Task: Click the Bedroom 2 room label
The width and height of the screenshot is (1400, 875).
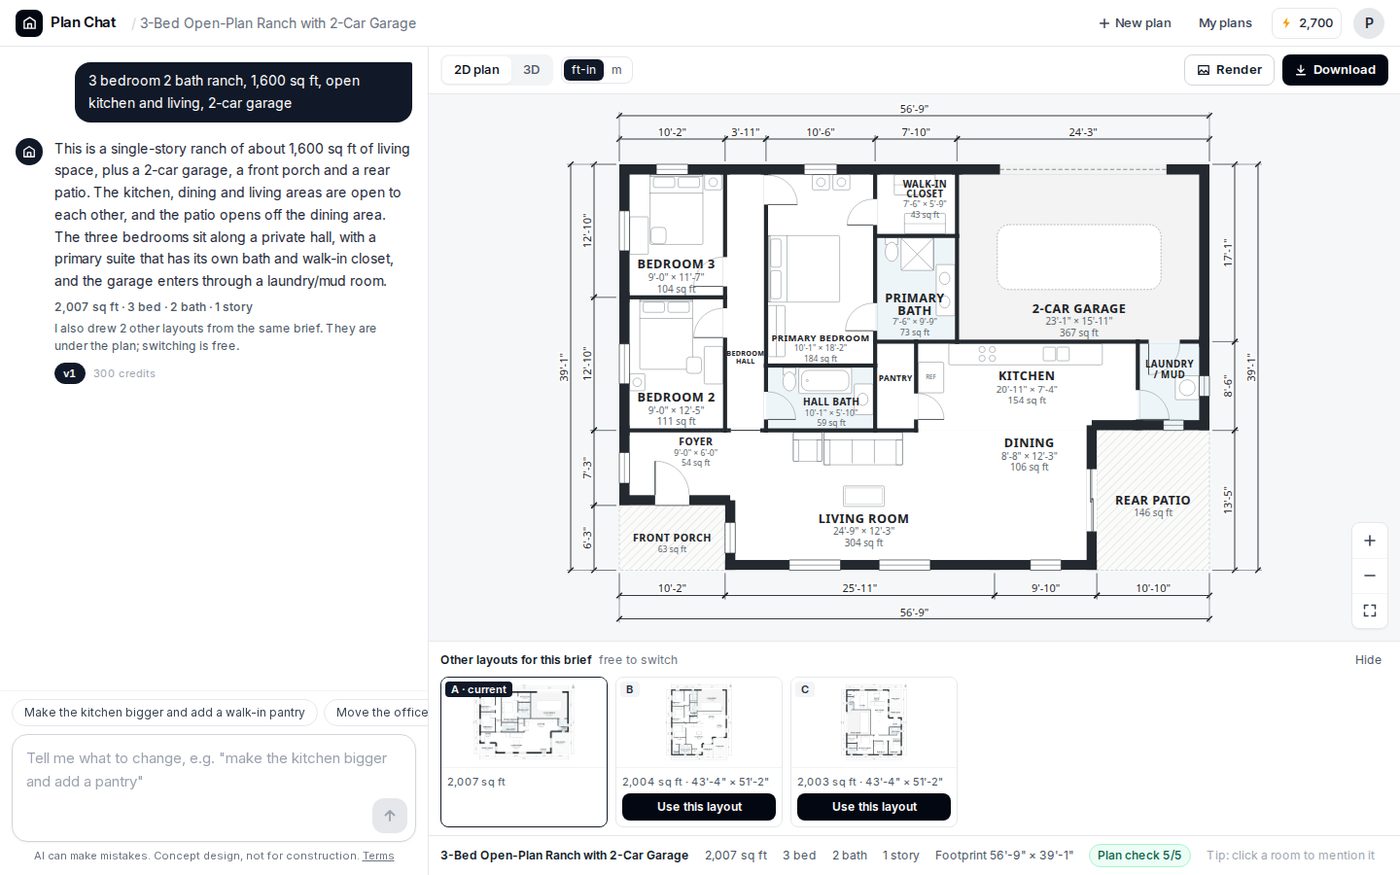Action: 676,397
